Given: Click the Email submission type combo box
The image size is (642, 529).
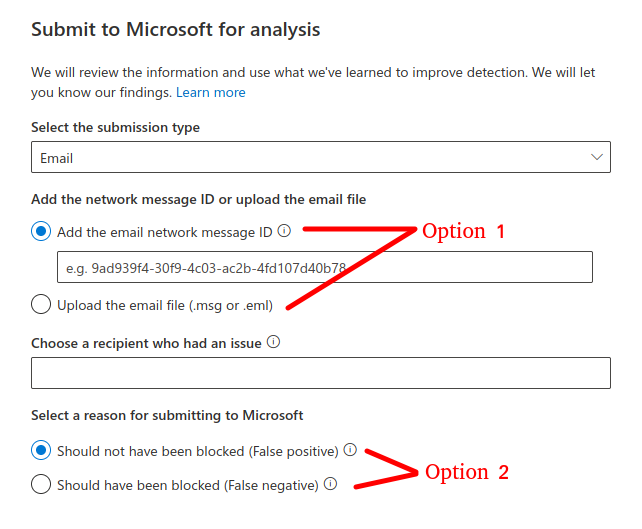Looking at the screenshot, I should [321, 157].
